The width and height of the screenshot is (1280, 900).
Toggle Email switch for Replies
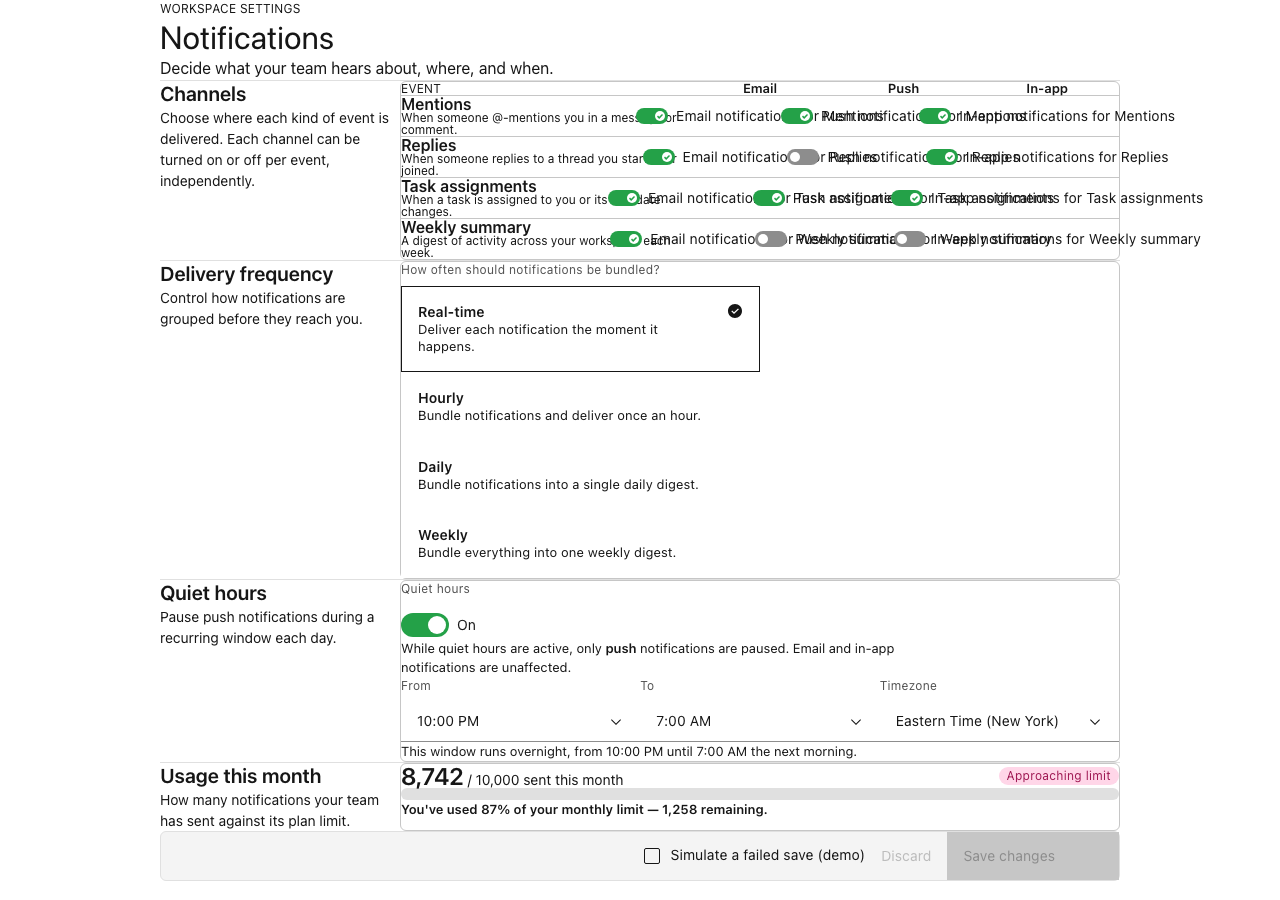pyautogui.click(x=659, y=157)
